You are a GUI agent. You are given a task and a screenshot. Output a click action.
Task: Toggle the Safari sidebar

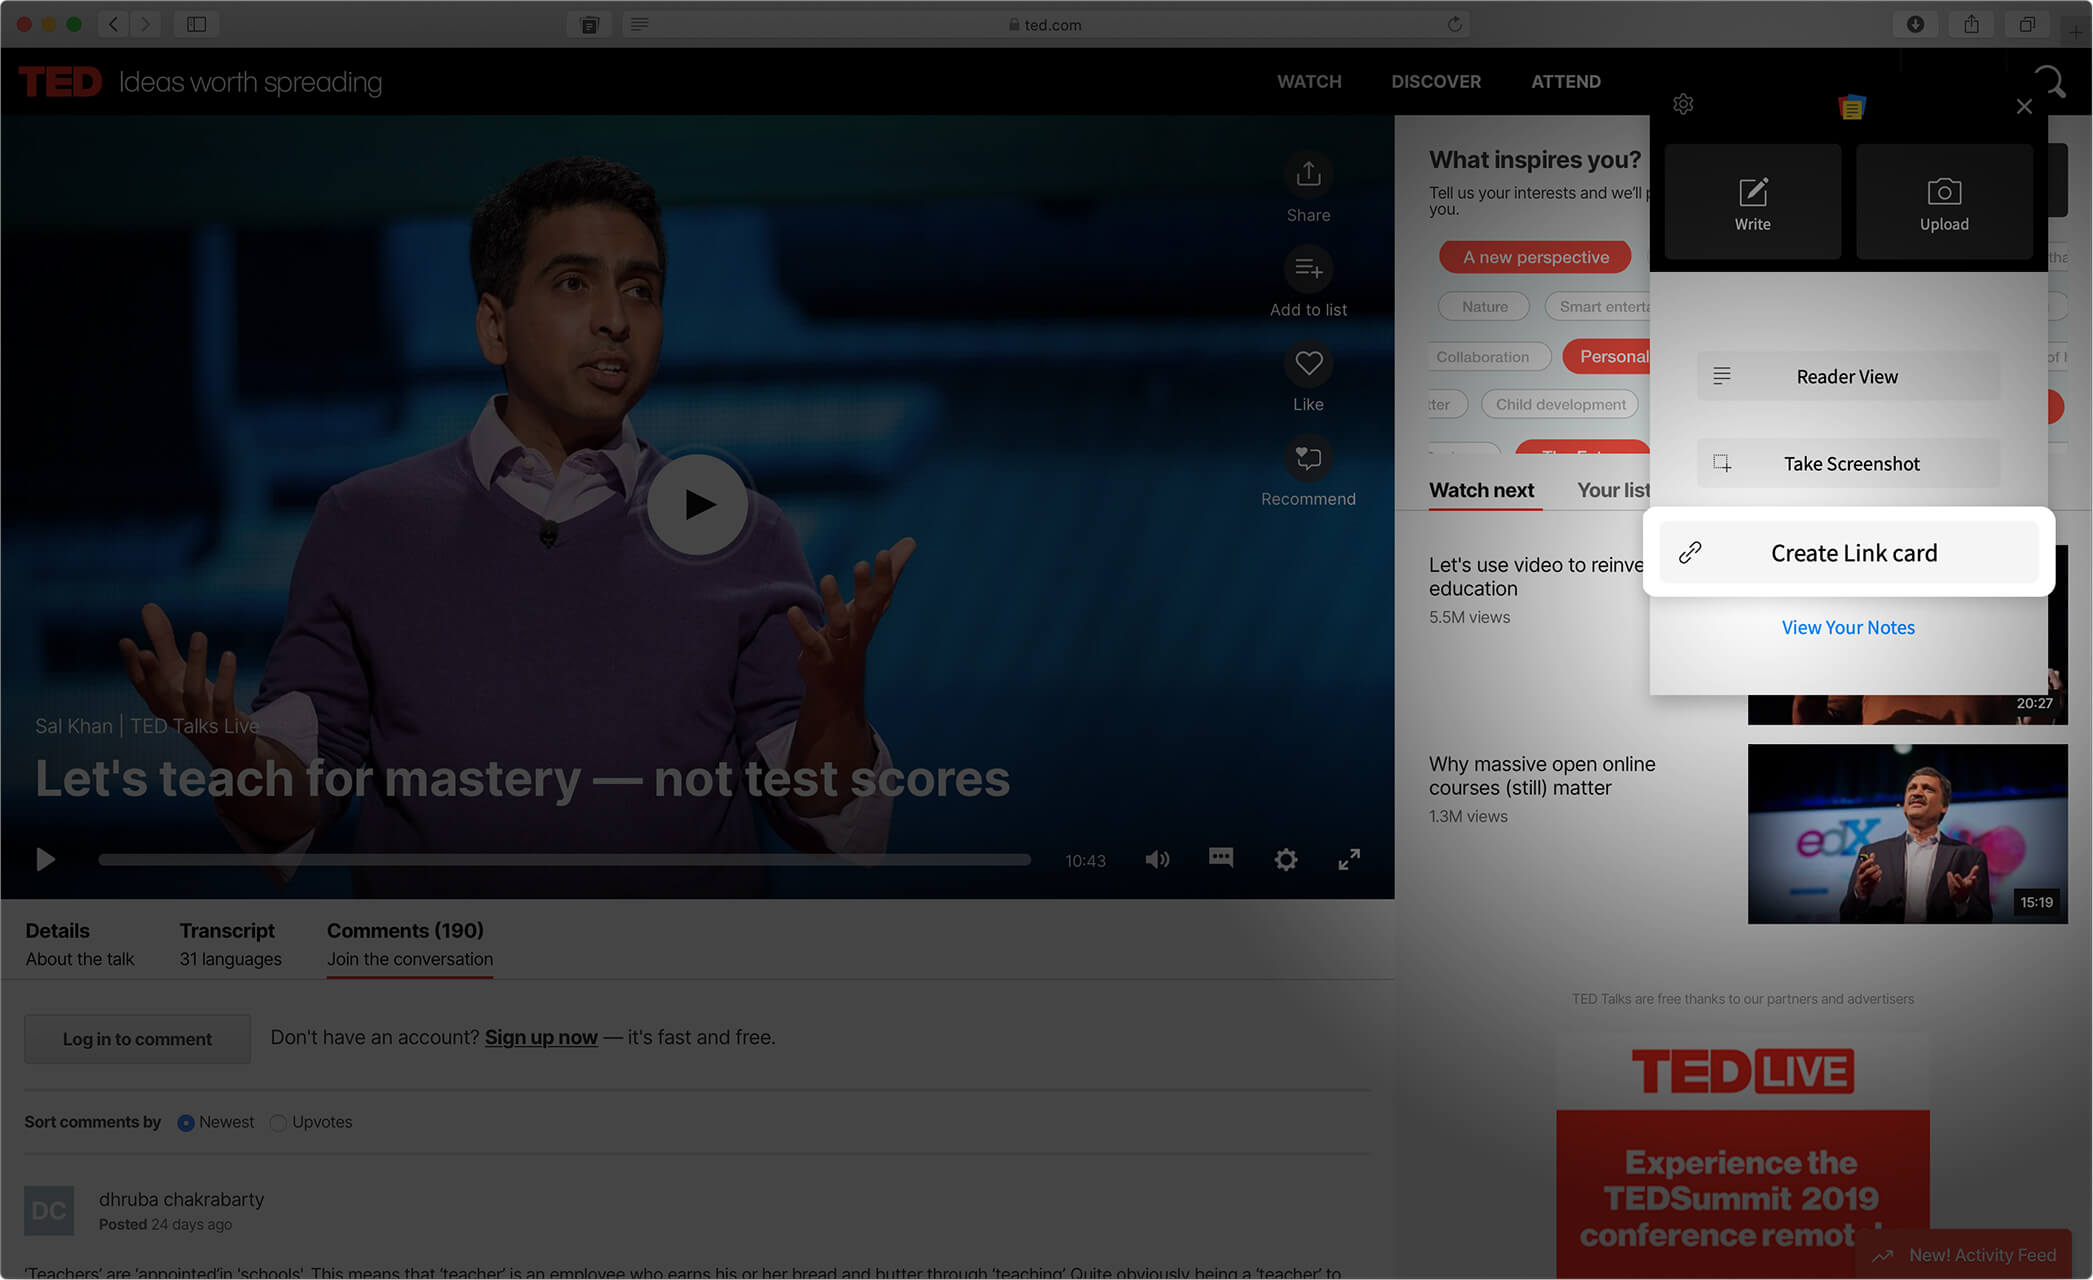pos(196,24)
